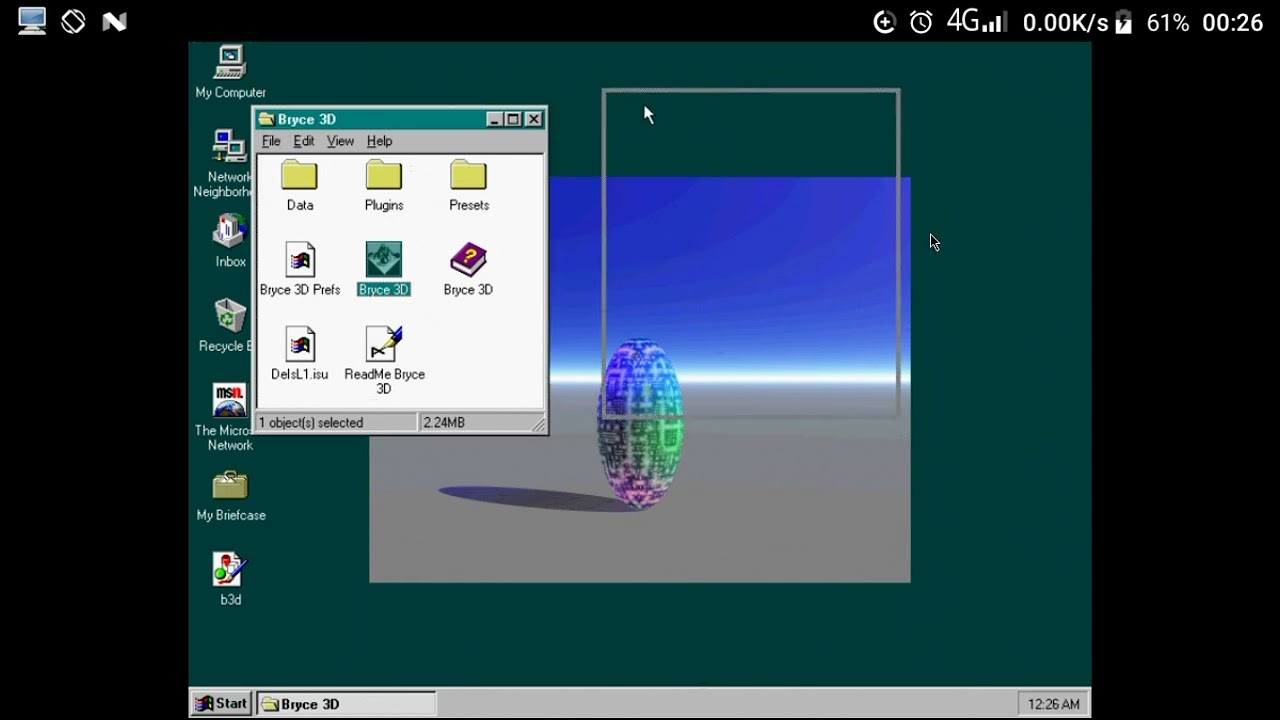The image size is (1280, 720).
Task: Click the Start button
Action: coord(222,704)
